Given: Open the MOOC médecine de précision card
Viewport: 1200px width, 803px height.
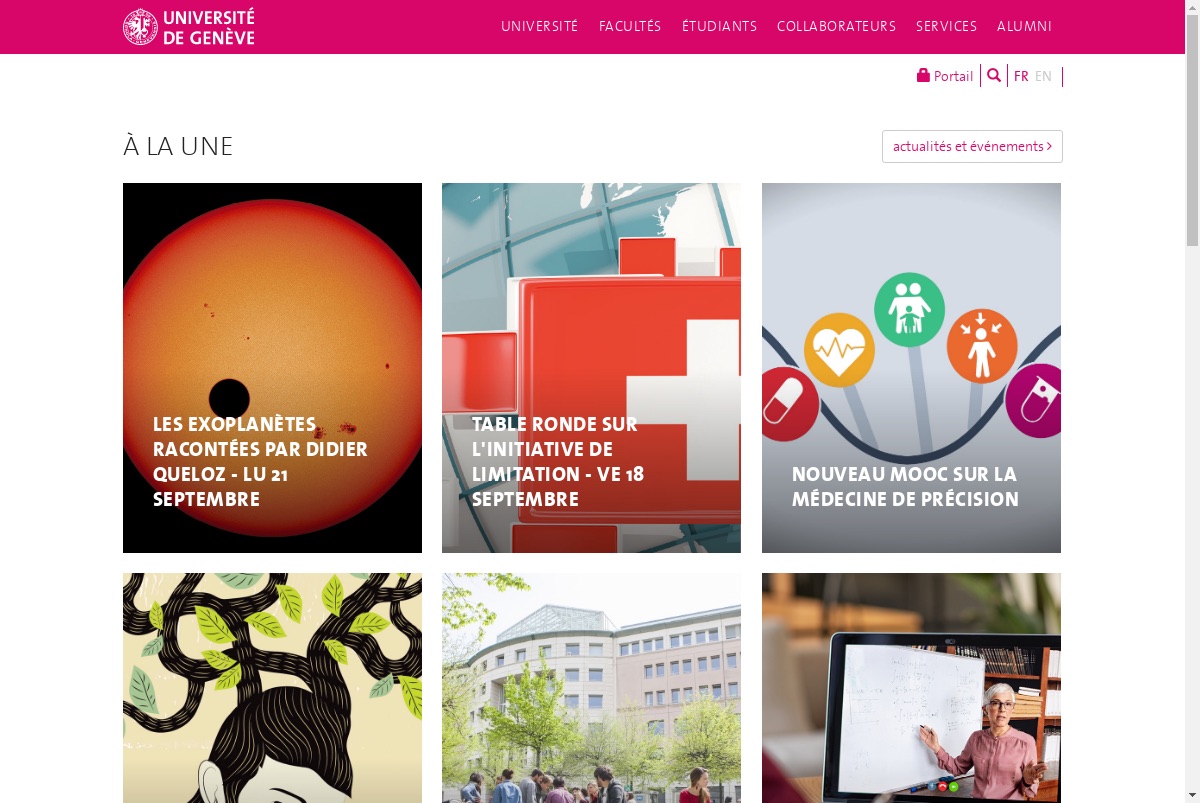Looking at the screenshot, I should click(x=911, y=368).
